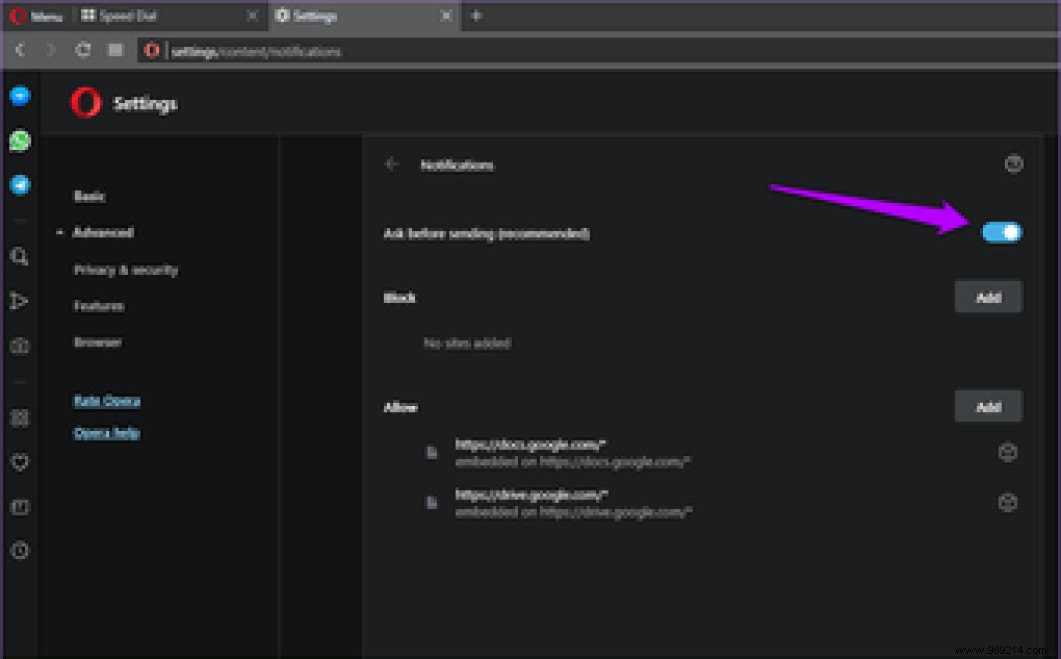This screenshot has width=1061, height=659.
Task: Activate sidebar search
Action: tap(19, 256)
